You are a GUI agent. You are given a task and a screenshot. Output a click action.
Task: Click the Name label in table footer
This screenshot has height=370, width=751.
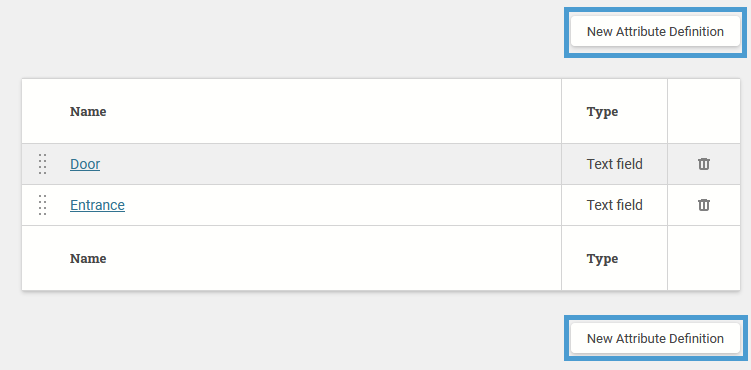[x=88, y=258]
